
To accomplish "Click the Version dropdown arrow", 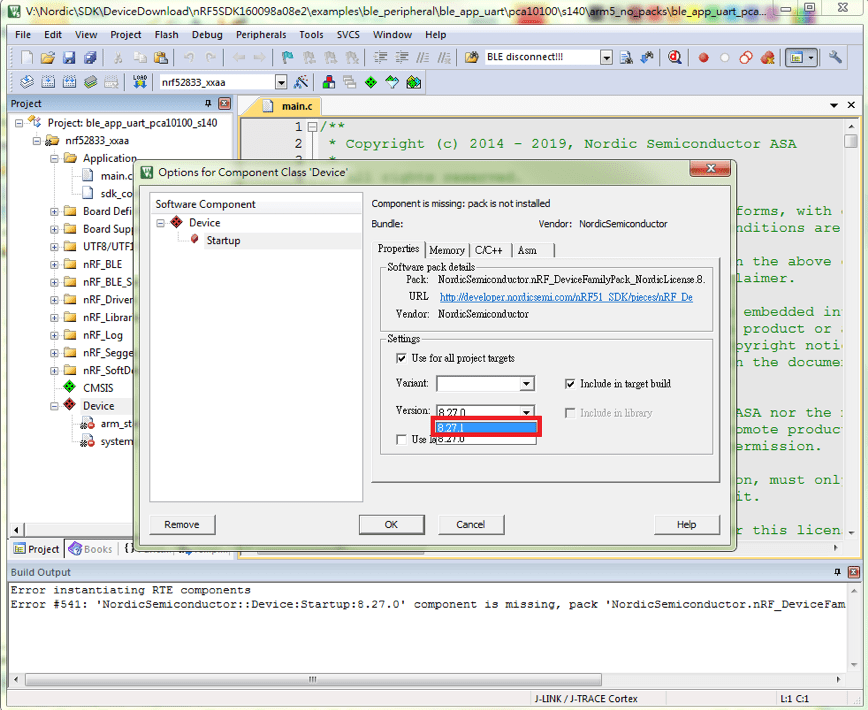I will coord(526,412).
